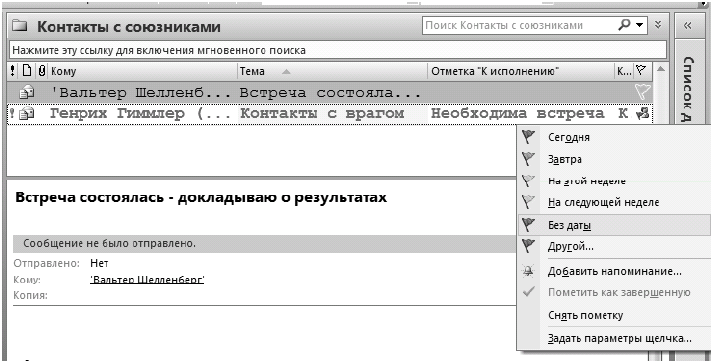Click the flag icon beside Другой...
The image size is (711, 361).
click(528, 246)
